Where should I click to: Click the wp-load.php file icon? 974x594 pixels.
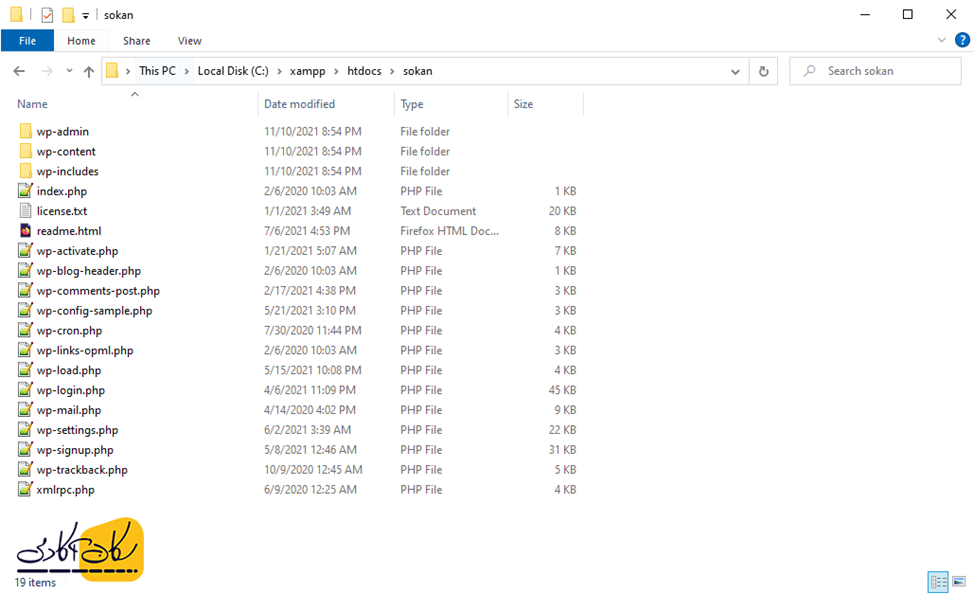[25, 370]
